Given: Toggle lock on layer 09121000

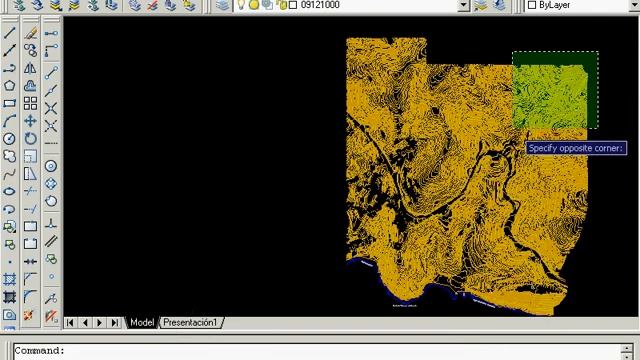Looking at the screenshot, I should [282, 5].
